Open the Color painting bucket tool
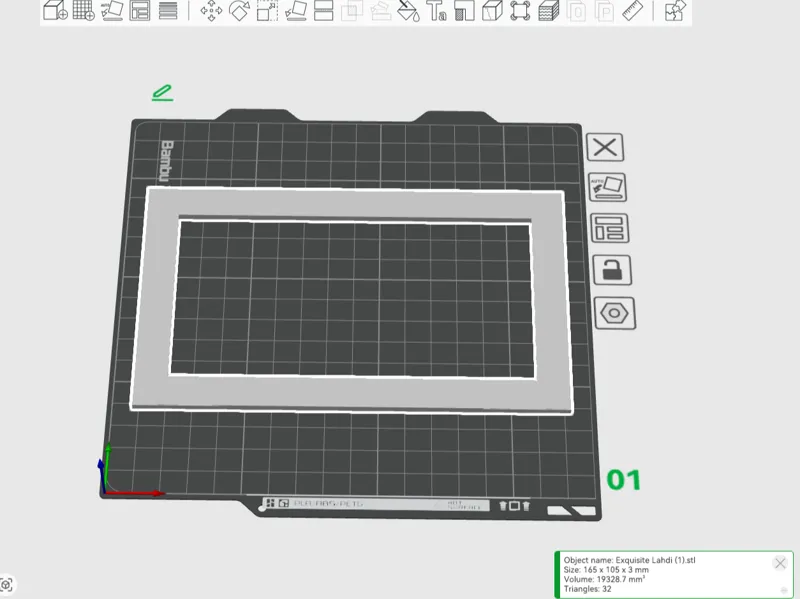Viewport: 800px width, 599px height. point(408,10)
